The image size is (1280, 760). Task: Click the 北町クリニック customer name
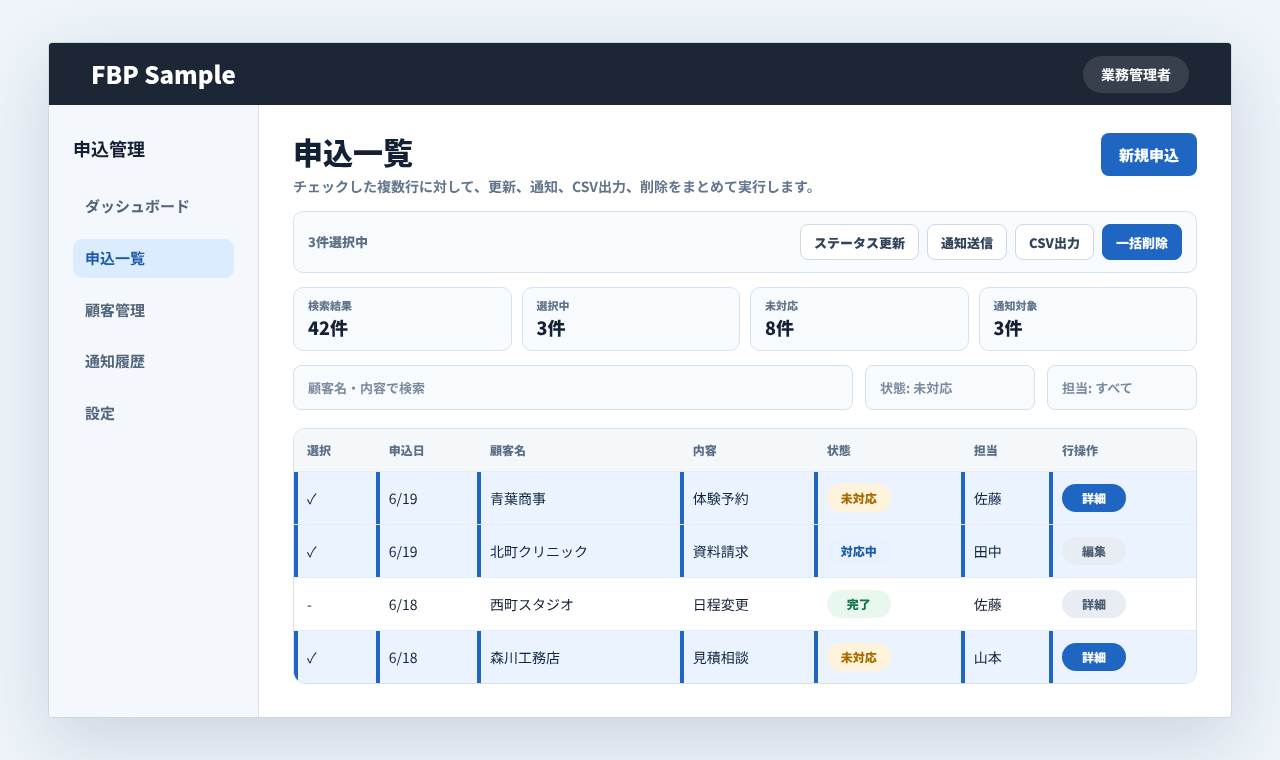click(539, 551)
